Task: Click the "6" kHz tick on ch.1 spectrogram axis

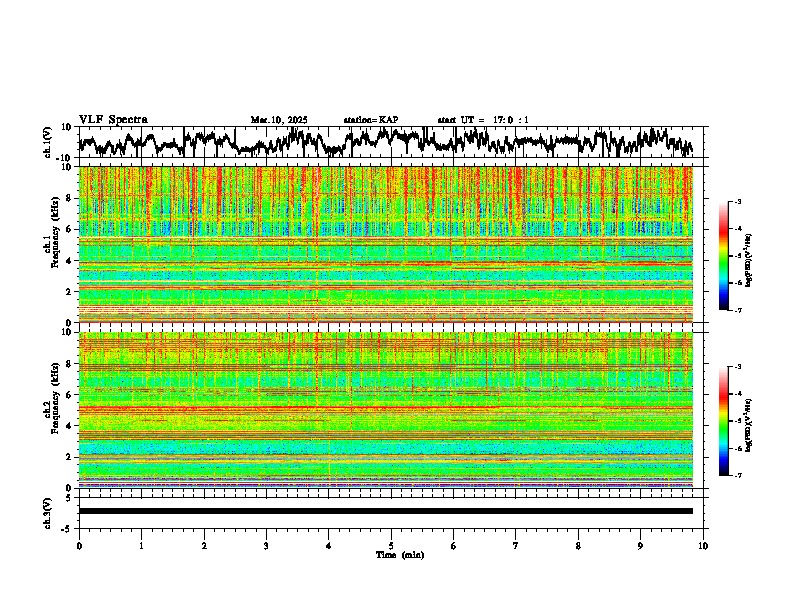Action: [x=70, y=229]
